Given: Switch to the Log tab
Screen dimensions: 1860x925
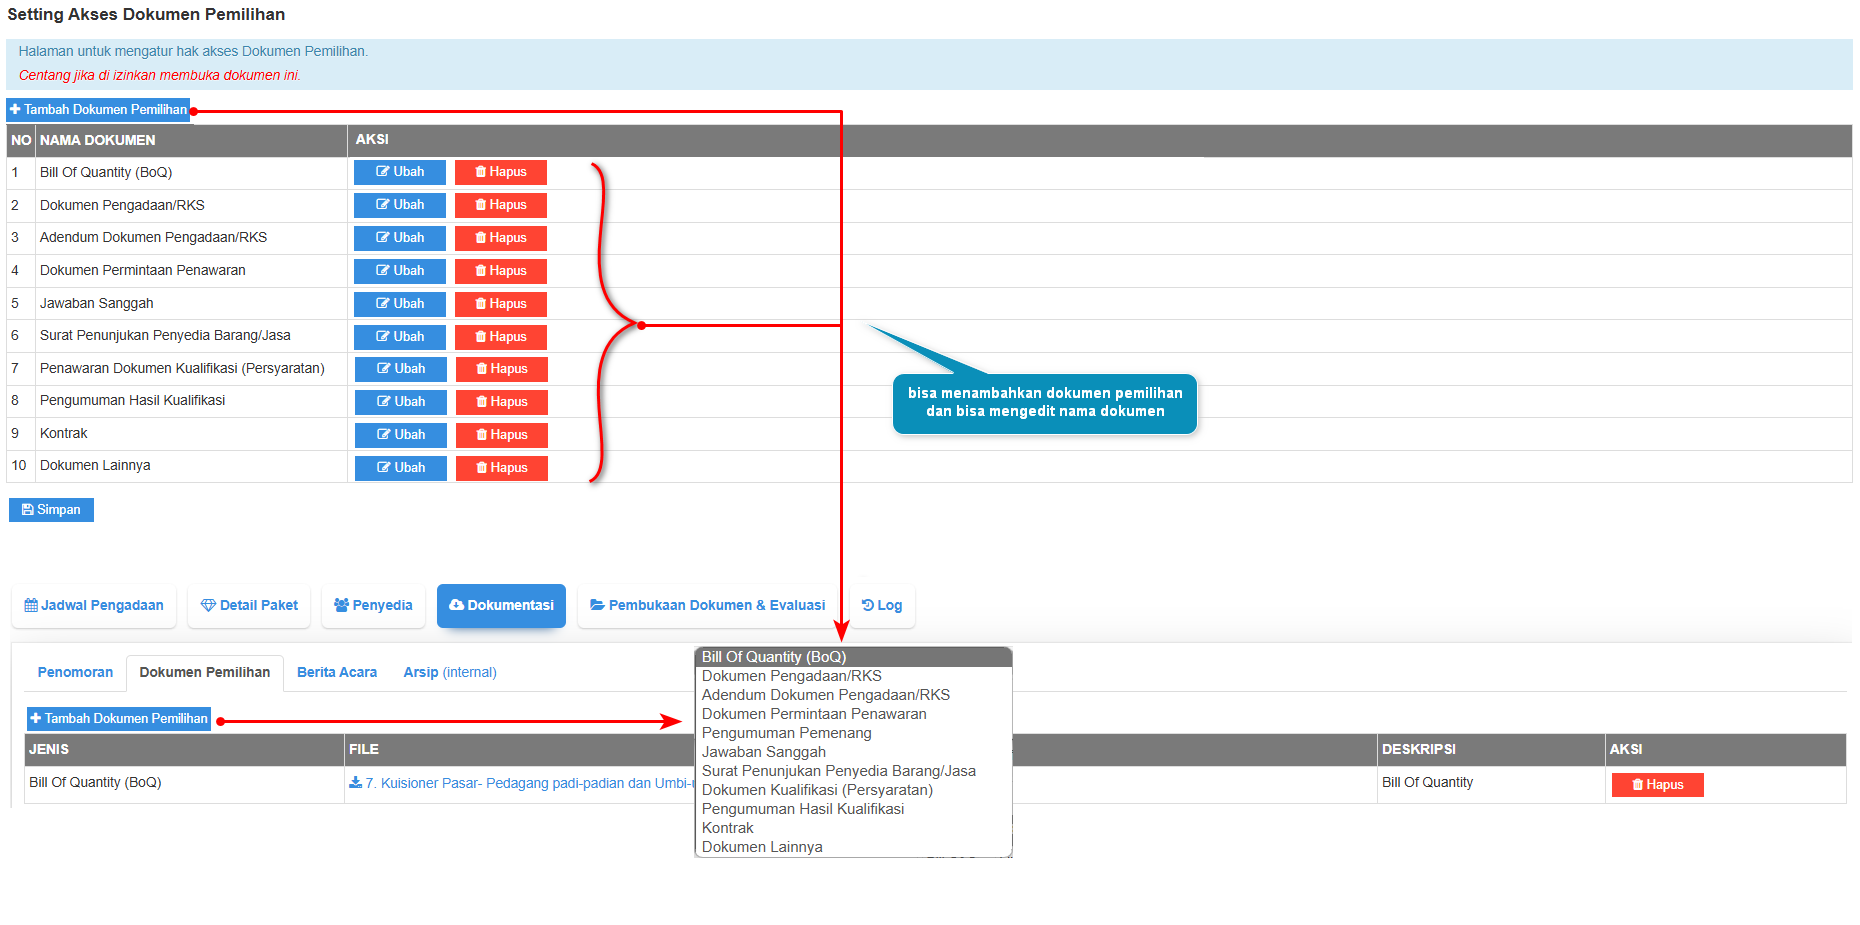Looking at the screenshot, I should tap(882, 606).
